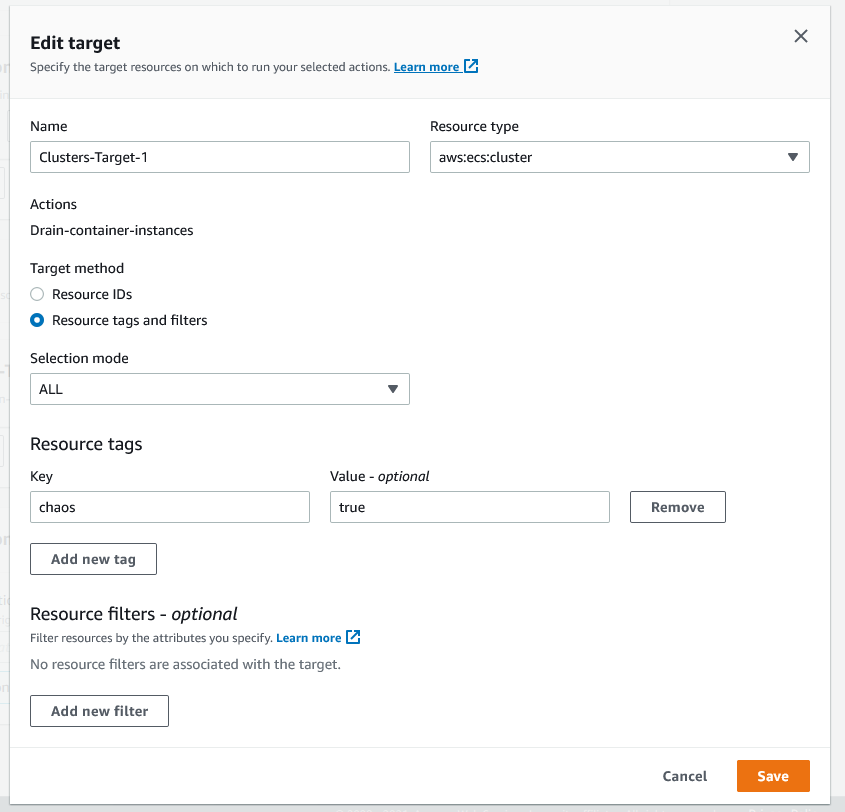845x812 pixels.
Task: Save the target configuration
Action: click(x=773, y=776)
